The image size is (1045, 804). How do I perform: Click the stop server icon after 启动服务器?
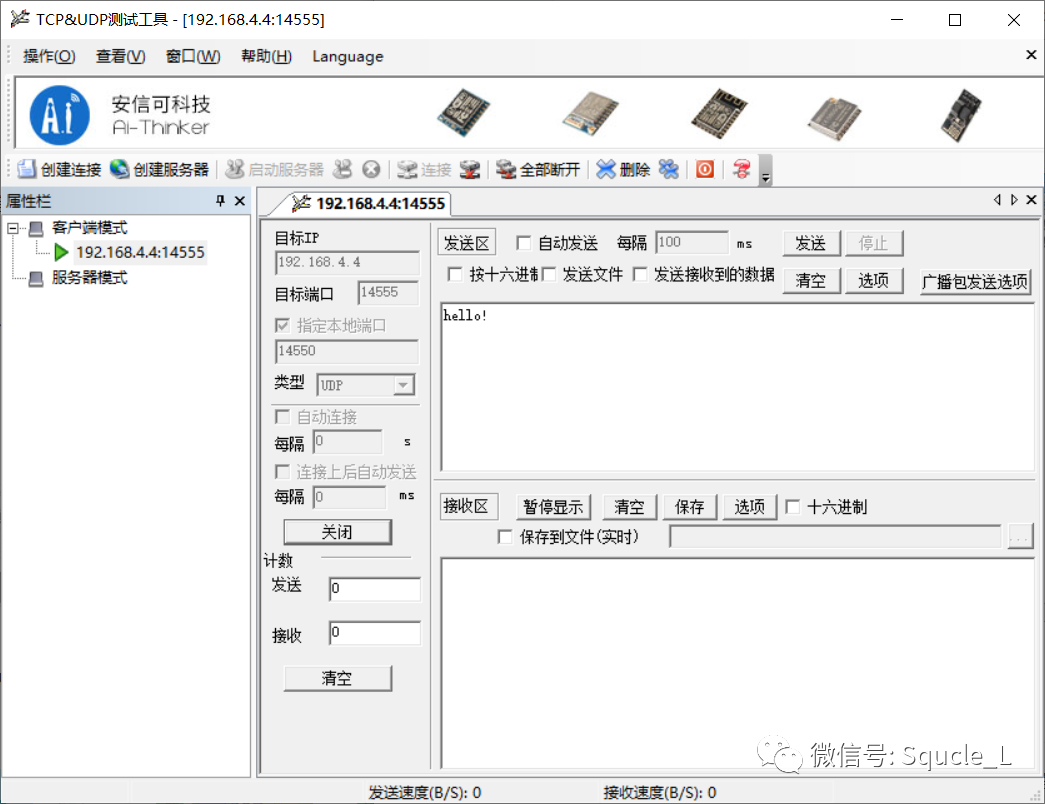(x=343, y=169)
